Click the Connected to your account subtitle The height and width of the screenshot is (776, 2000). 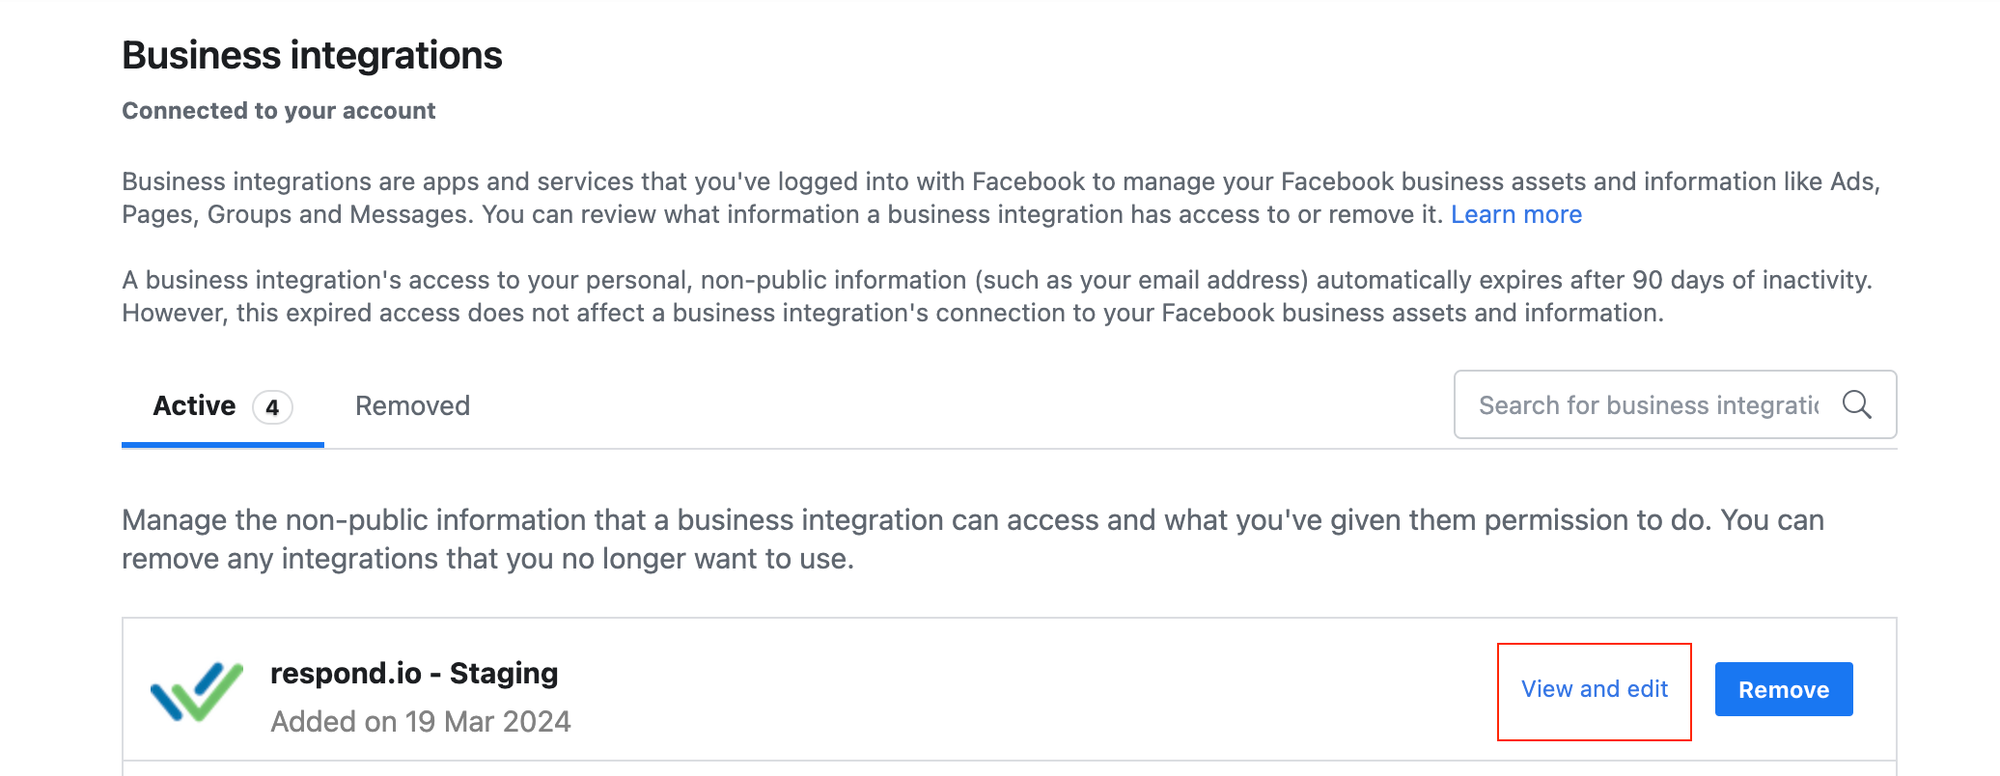[x=278, y=110]
